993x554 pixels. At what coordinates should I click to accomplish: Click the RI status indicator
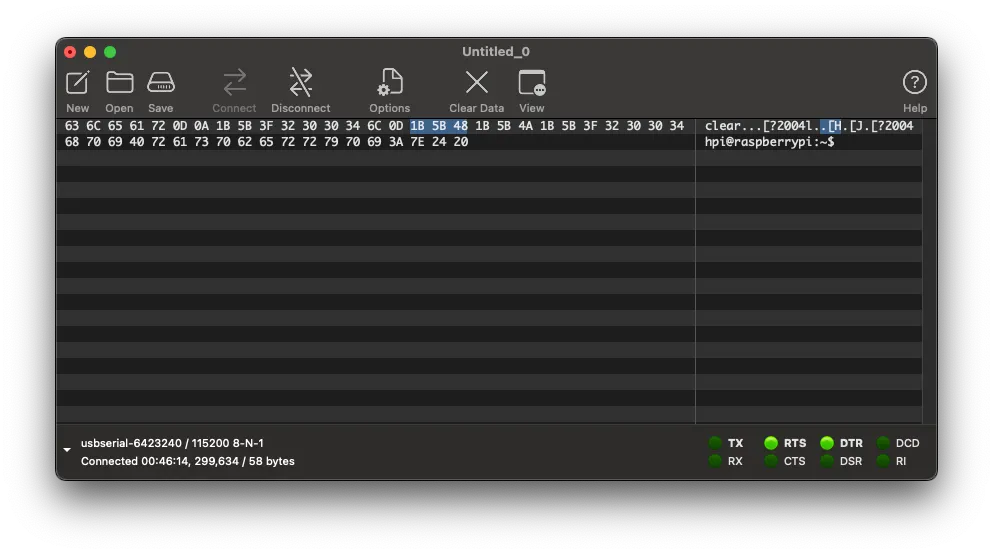[x=883, y=461]
